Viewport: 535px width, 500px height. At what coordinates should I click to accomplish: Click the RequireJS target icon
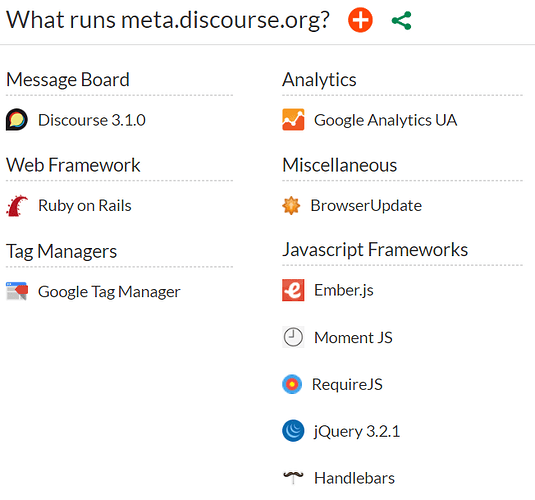(x=292, y=384)
